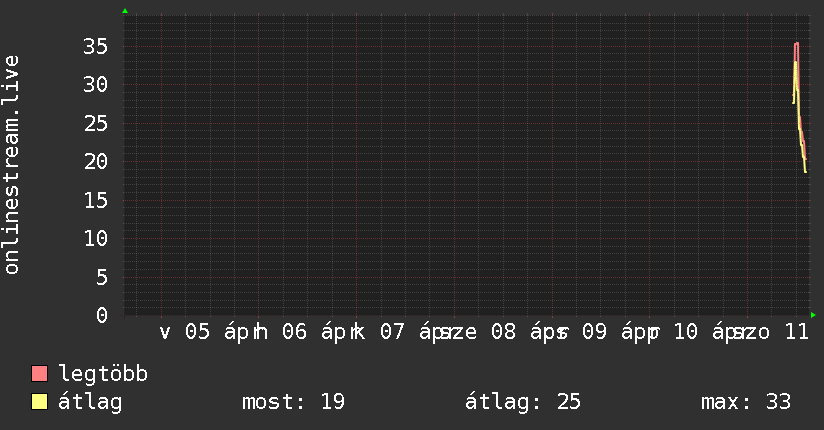Click the 'max: 33' statistic
Image resolution: width=824 pixels, height=430 pixels.
[746, 402]
